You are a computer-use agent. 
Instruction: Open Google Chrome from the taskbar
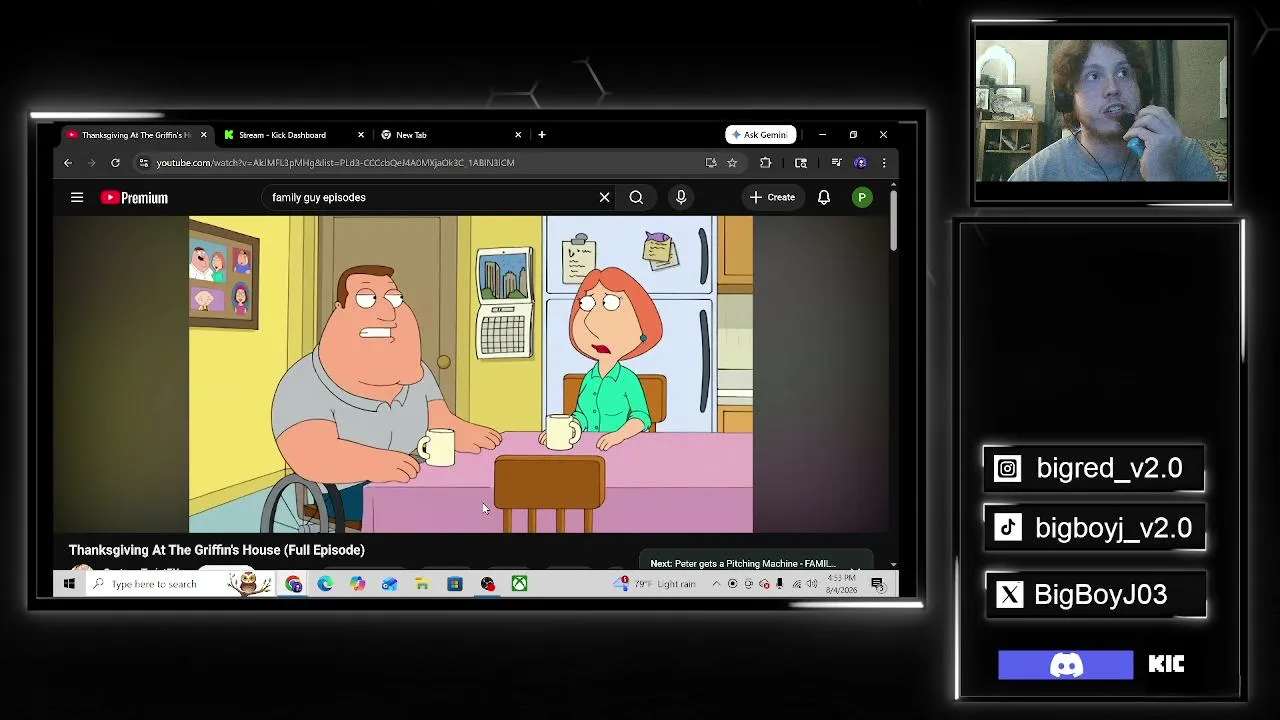coord(293,584)
